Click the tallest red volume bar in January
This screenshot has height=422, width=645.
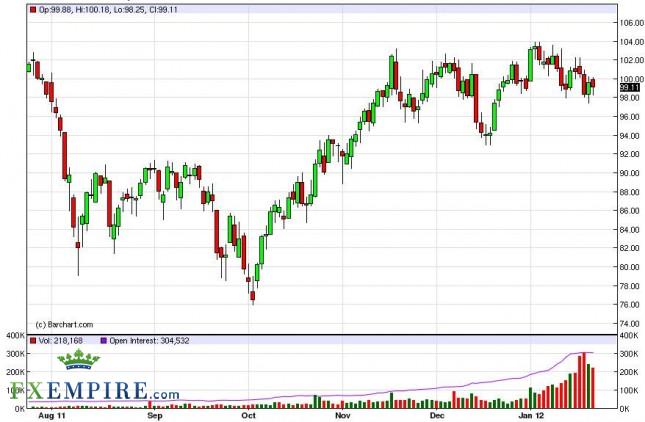[x=584, y=380]
